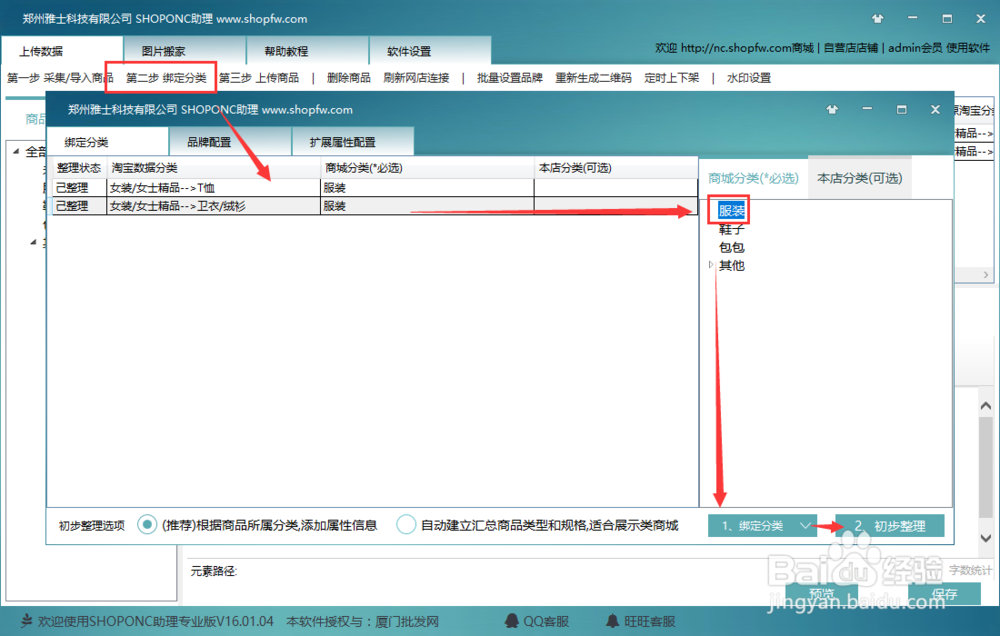Click 重新生成二维码 toolbar item
Screen dimensions: 1000x636
593,78
